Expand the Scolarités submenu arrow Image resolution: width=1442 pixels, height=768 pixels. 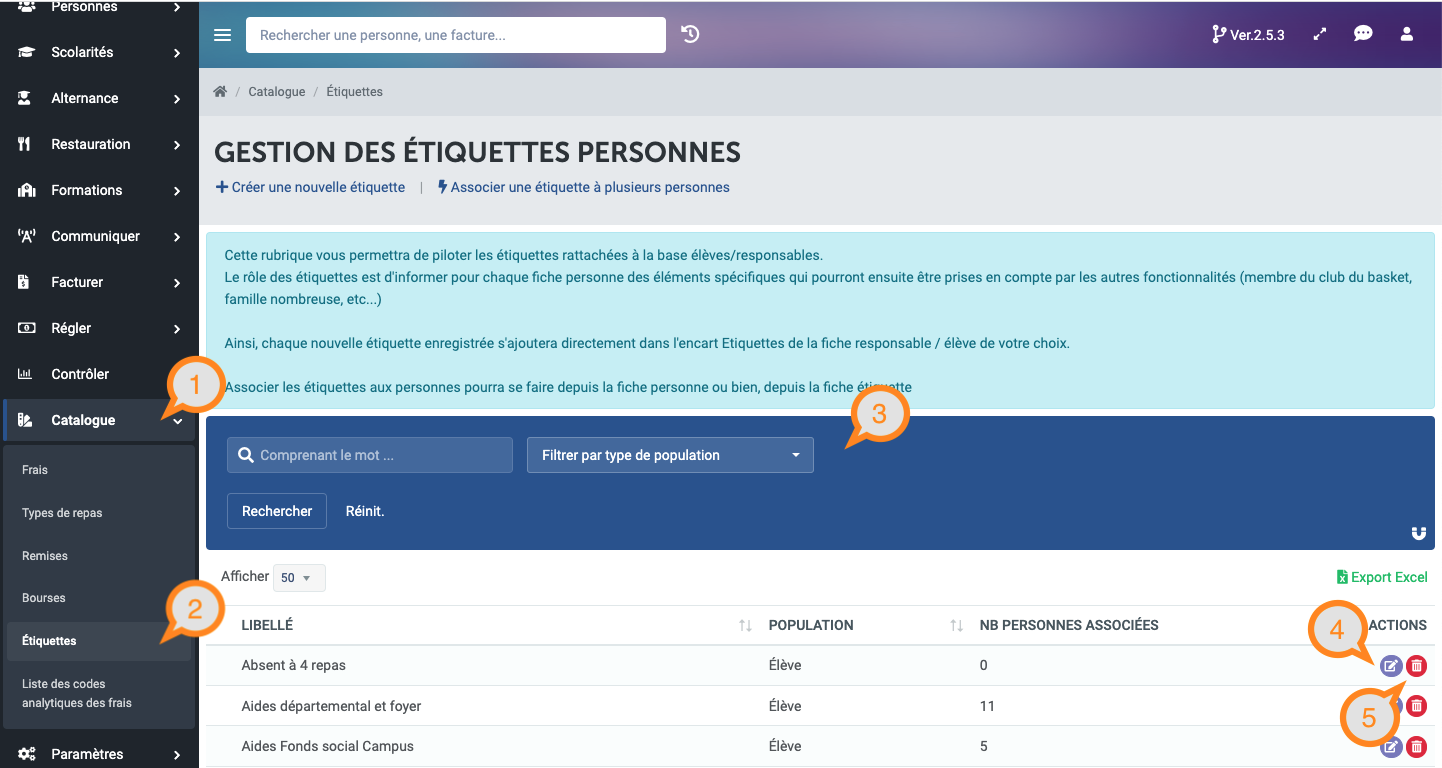point(177,53)
